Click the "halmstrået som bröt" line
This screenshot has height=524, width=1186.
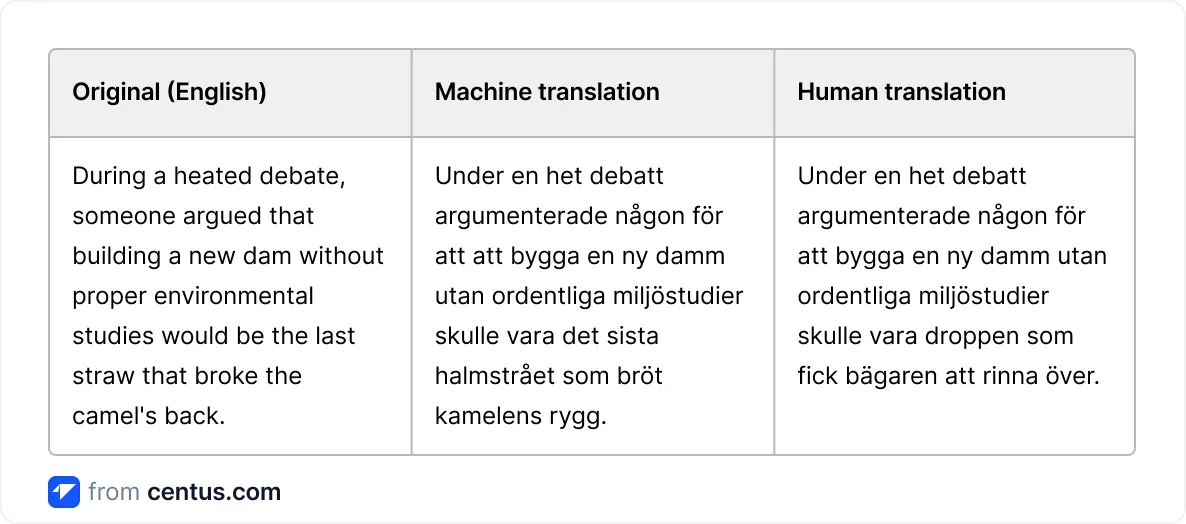tap(549, 376)
